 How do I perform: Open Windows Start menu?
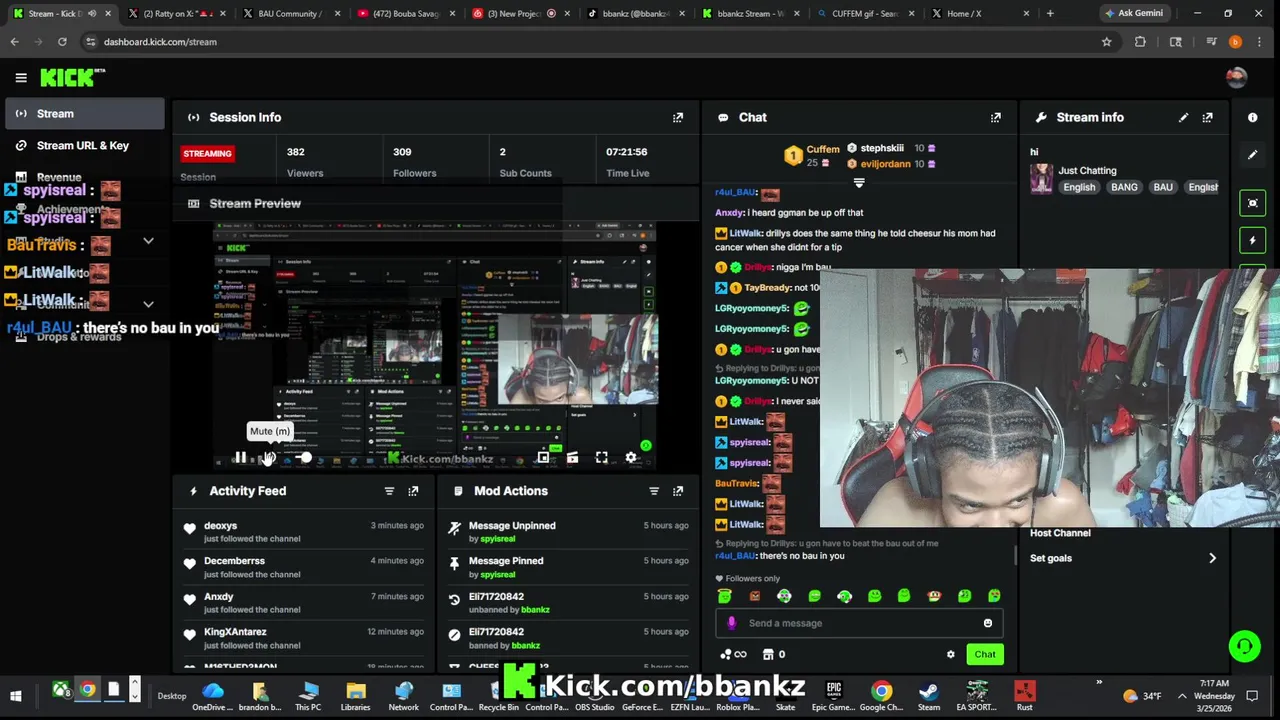pyautogui.click(x=16, y=695)
